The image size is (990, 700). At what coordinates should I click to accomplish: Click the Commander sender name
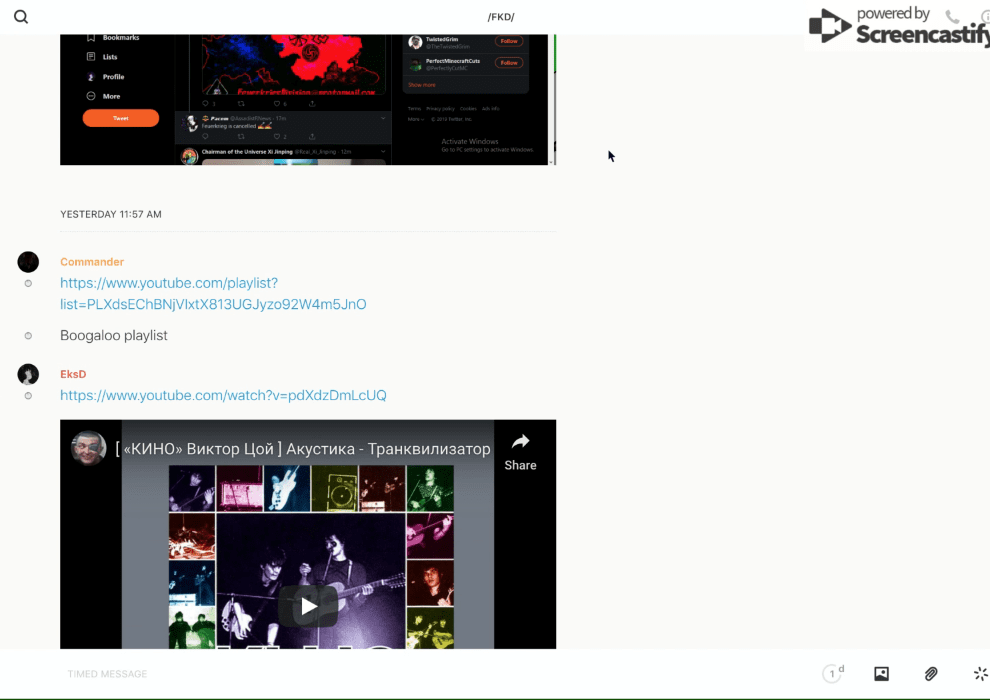click(92, 262)
